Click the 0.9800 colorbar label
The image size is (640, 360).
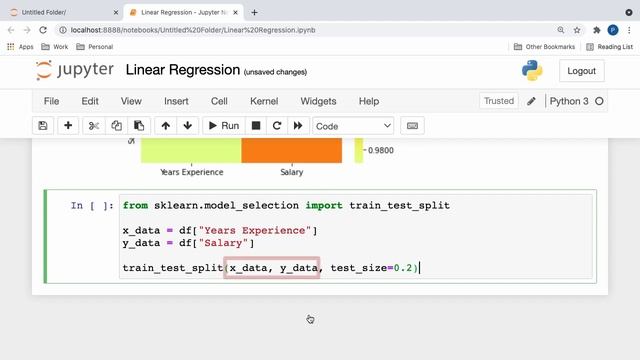[x=381, y=151]
